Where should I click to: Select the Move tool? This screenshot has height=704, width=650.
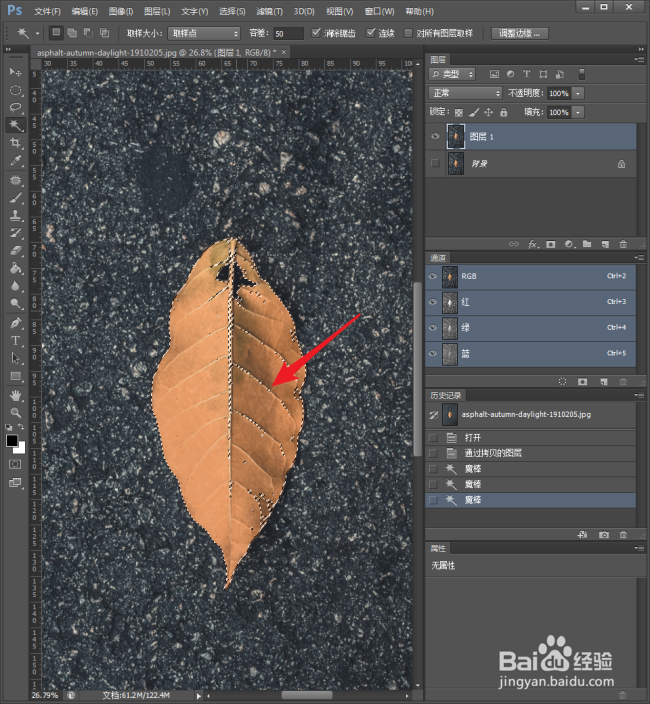15,72
